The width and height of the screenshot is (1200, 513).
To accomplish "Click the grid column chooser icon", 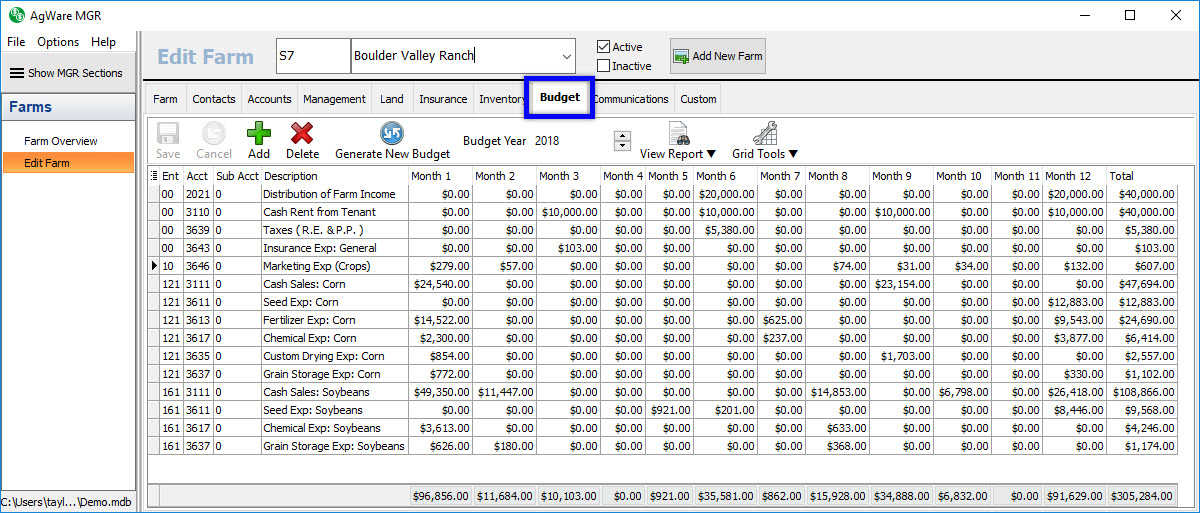I will [x=153, y=176].
